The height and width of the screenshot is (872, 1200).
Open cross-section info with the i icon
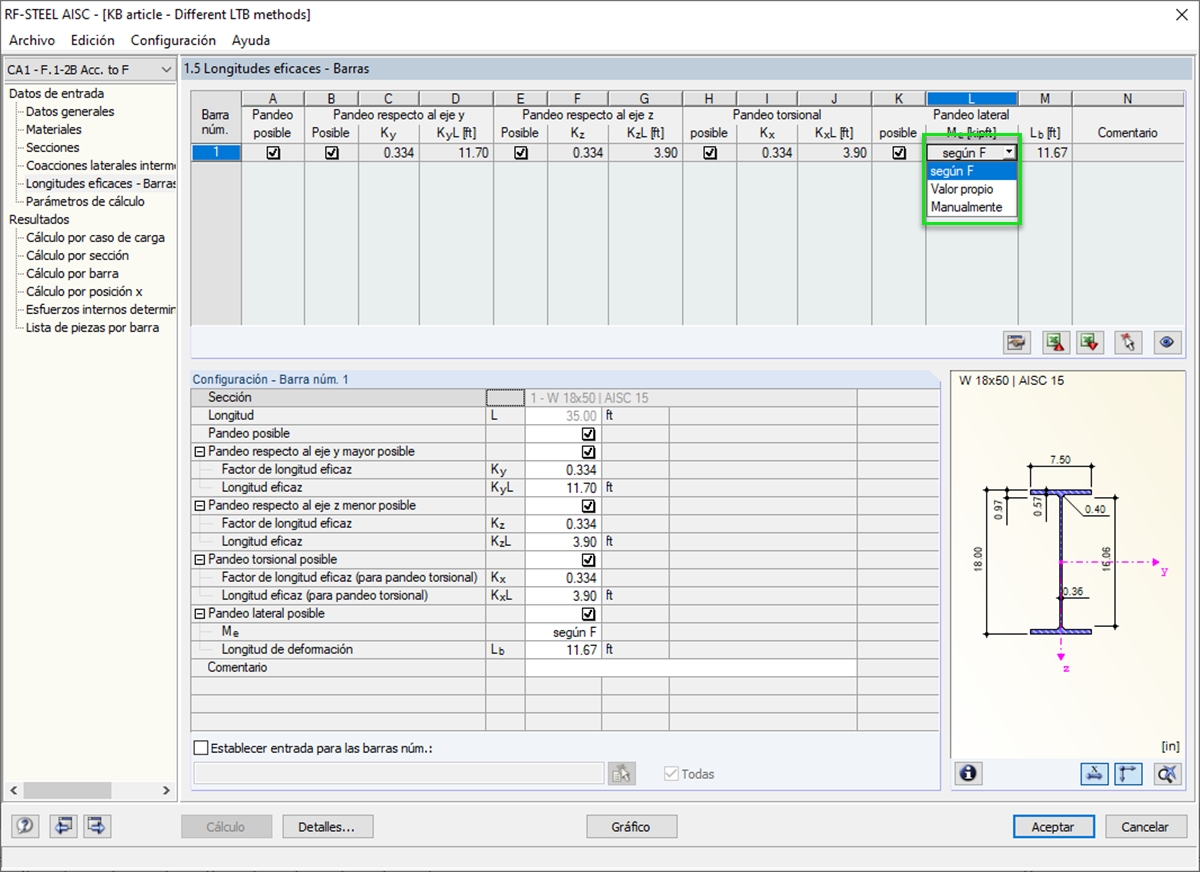(x=968, y=773)
